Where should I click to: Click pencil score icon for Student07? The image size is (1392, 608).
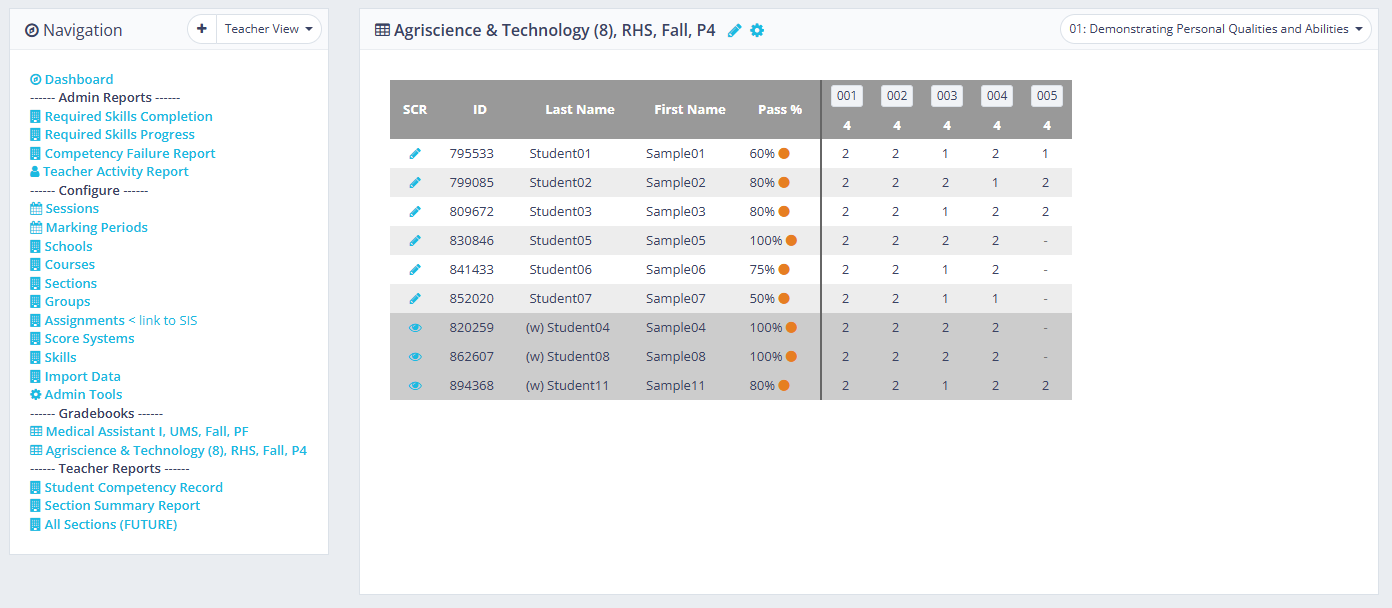(415, 299)
